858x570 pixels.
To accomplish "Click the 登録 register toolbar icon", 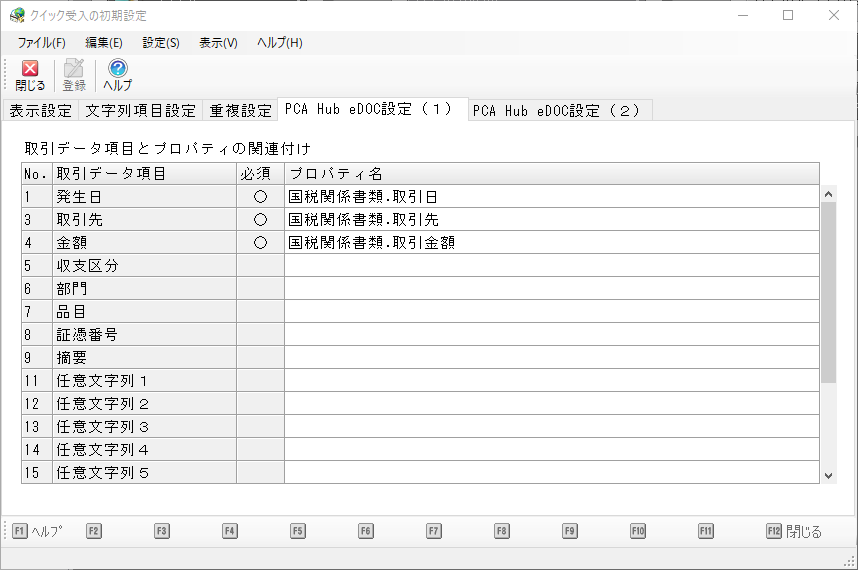I will pyautogui.click(x=74, y=68).
